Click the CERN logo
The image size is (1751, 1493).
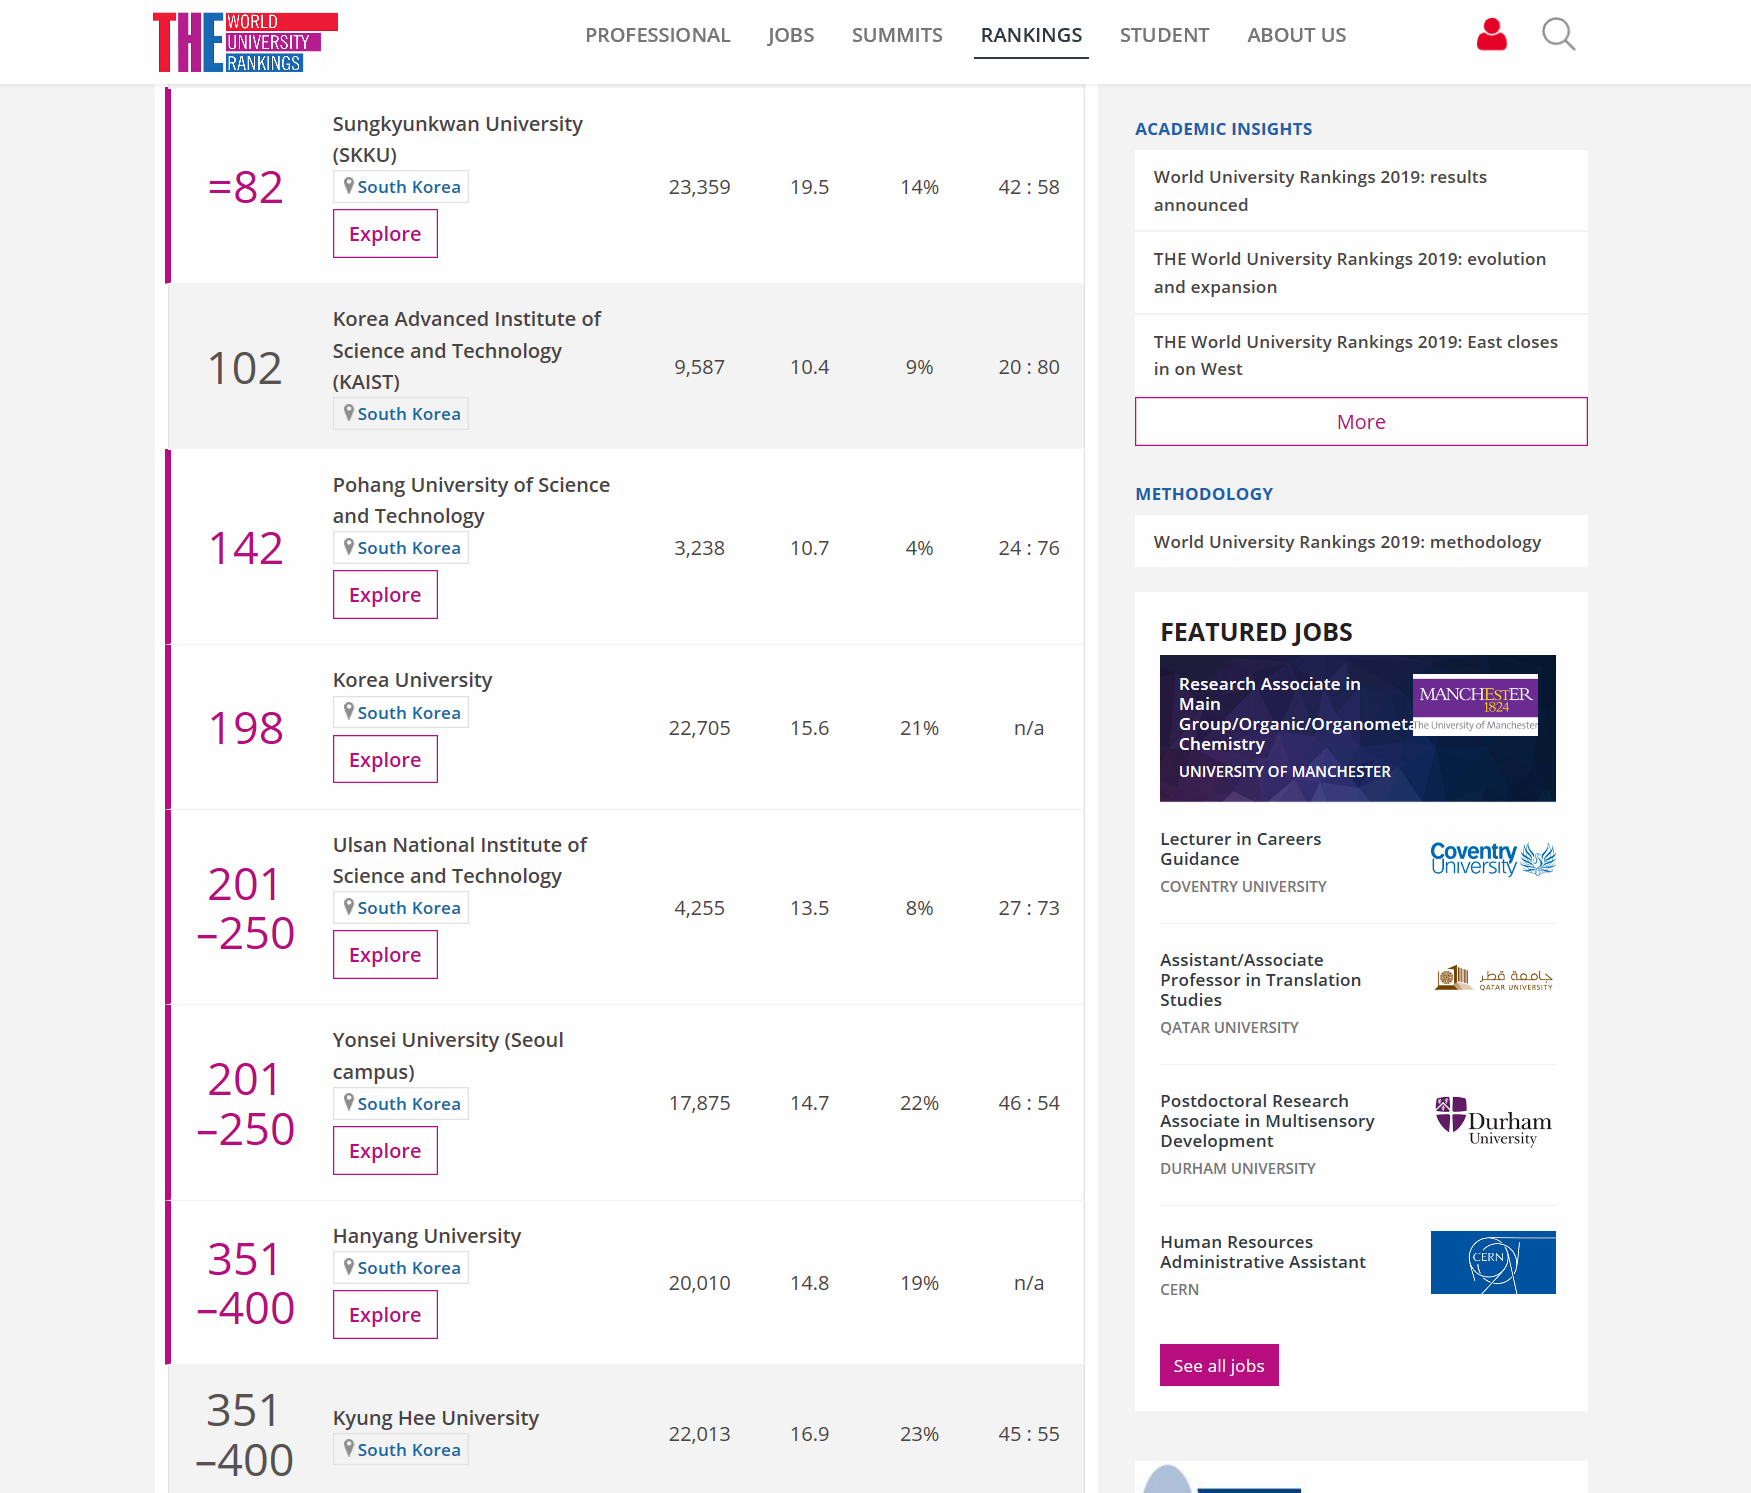tap(1493, 1262)
